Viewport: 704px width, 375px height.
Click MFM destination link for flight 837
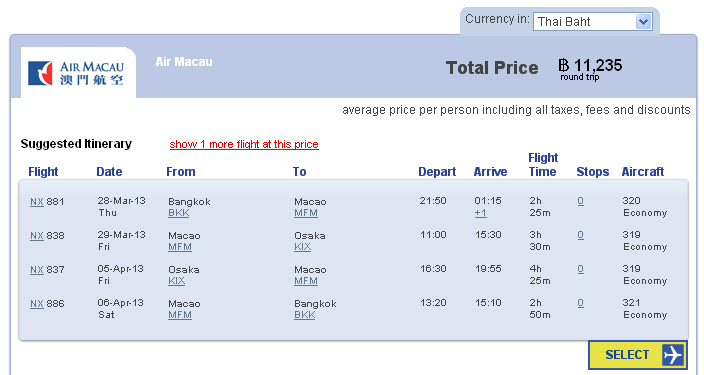(x=306, y=281)
